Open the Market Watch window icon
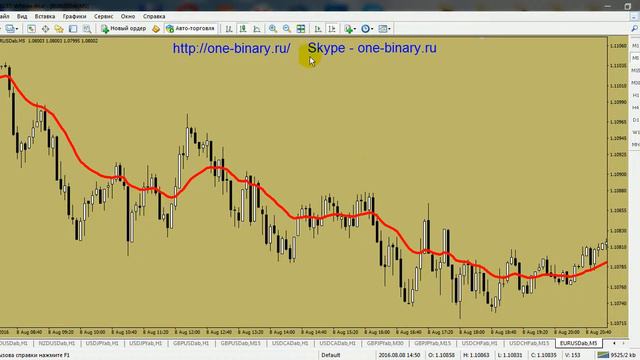Screen dimensions: 640x360 point(31,29)
